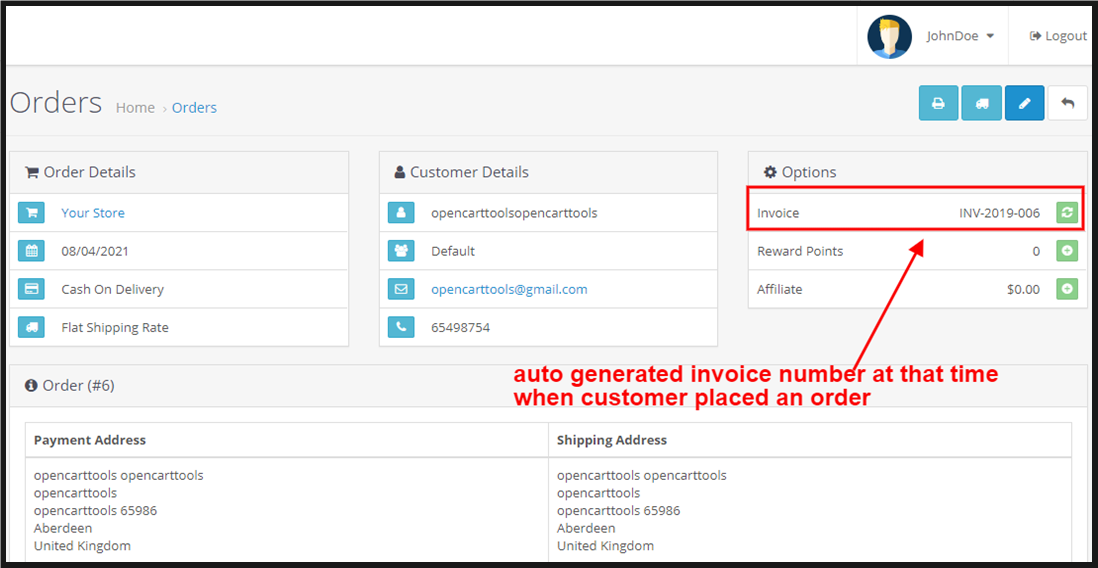Add affiliate commission with the plus icon

pyautogui.click(x=1067, y=289)
